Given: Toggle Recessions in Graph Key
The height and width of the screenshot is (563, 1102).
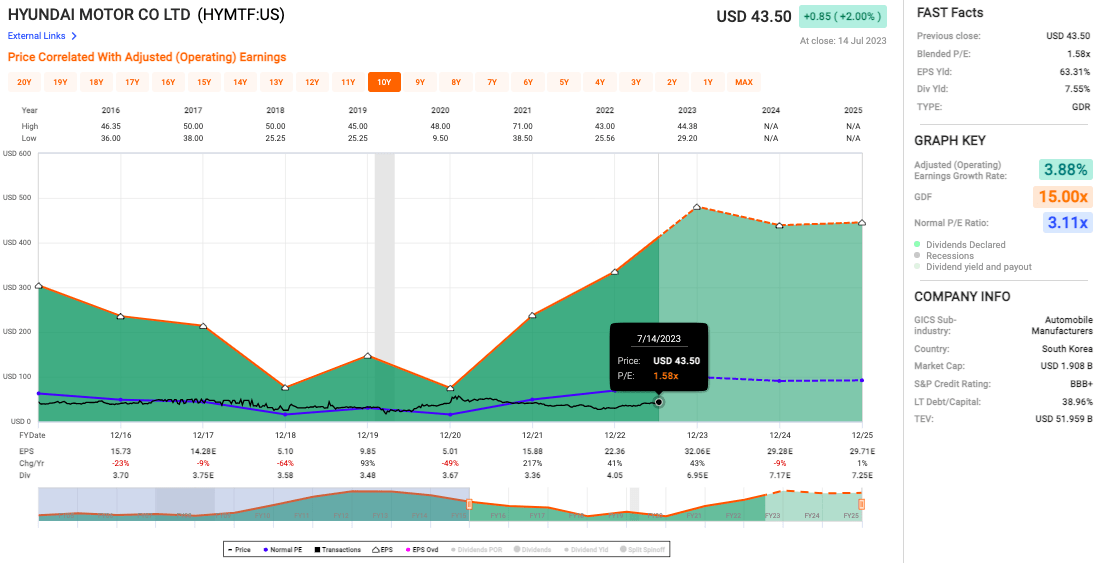Looking at the screenshot, I should (x=944, y=256).
